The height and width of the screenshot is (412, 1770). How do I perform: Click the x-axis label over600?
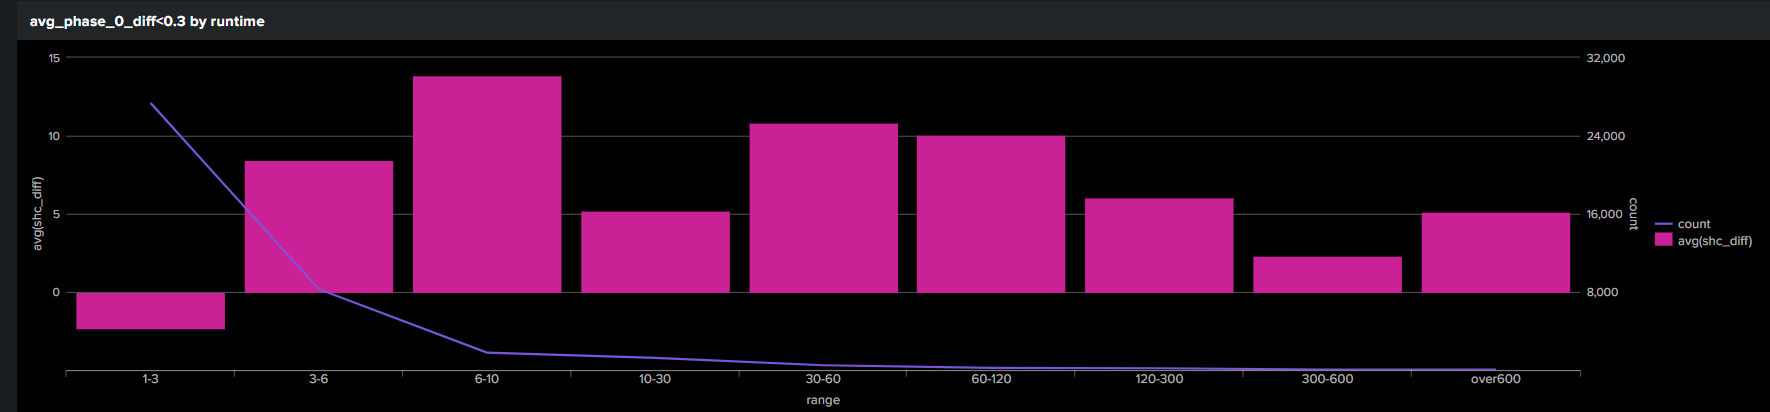pos(1496,379)
